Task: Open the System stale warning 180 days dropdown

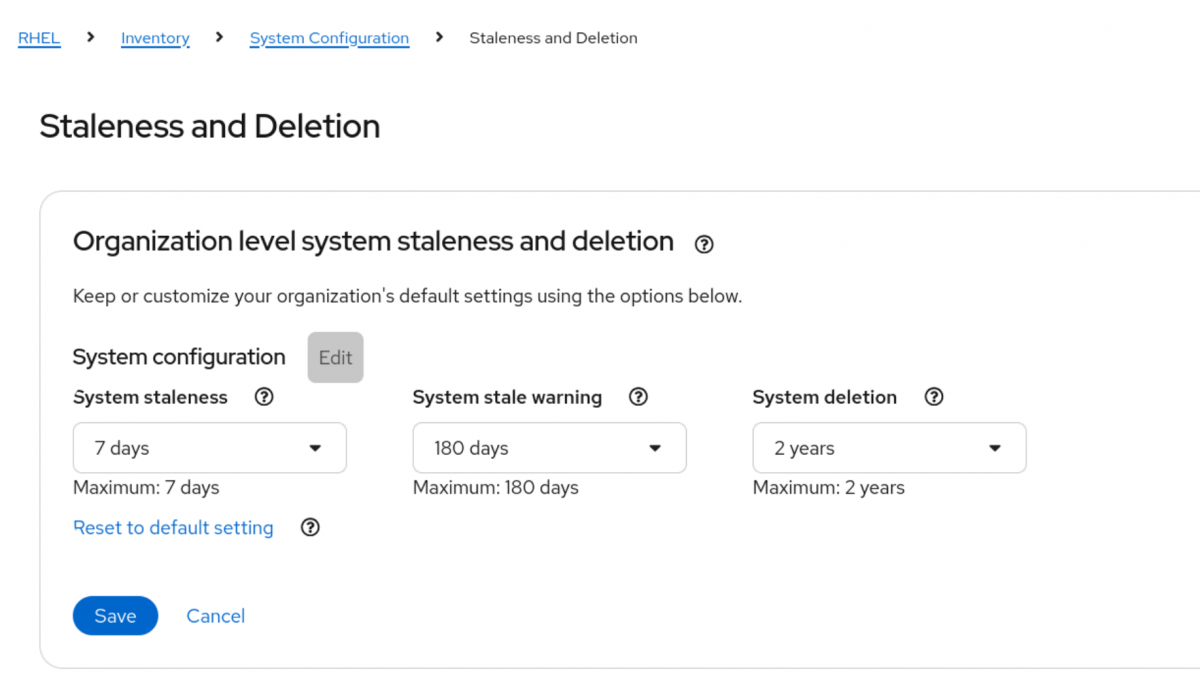Action: (549, 448)
